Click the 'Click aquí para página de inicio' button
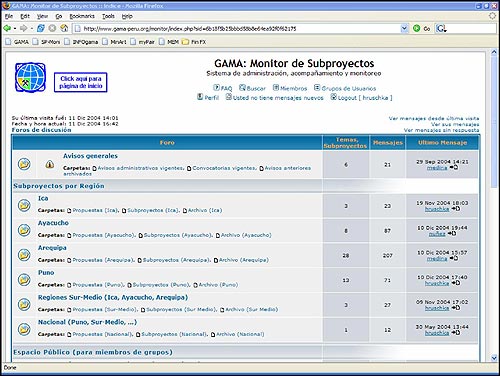500x376 pixels. pyautogui.click(x=81, y=82)
